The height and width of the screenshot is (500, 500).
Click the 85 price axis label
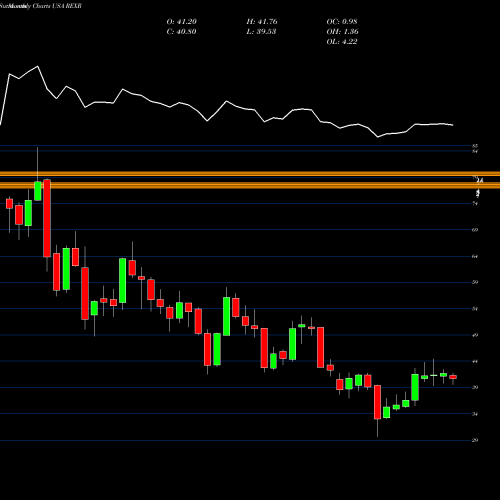pos(475,146)
